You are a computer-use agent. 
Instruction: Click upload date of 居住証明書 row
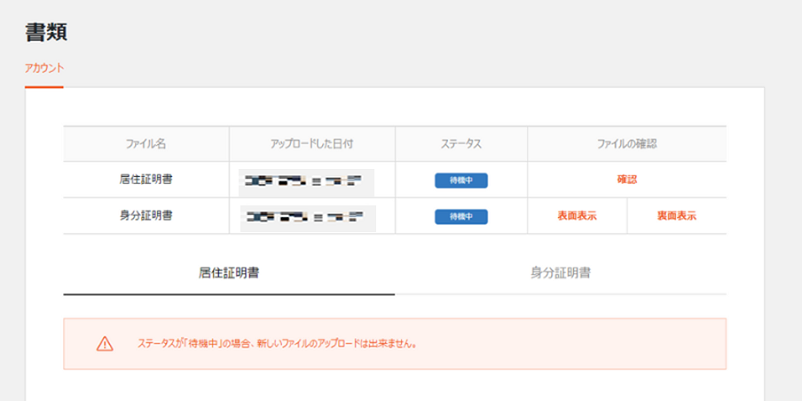pyautogui.click(x=306, y=183)
